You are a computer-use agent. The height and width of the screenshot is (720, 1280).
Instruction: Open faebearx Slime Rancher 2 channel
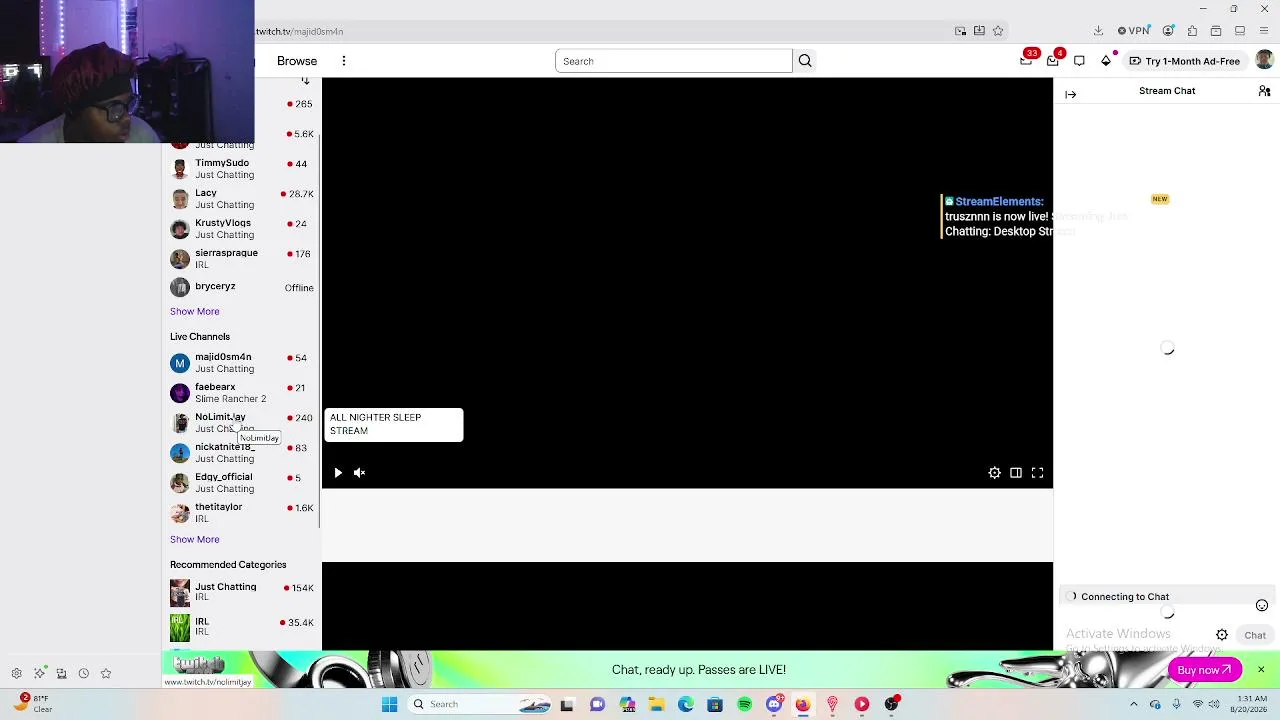pos(241,392)
